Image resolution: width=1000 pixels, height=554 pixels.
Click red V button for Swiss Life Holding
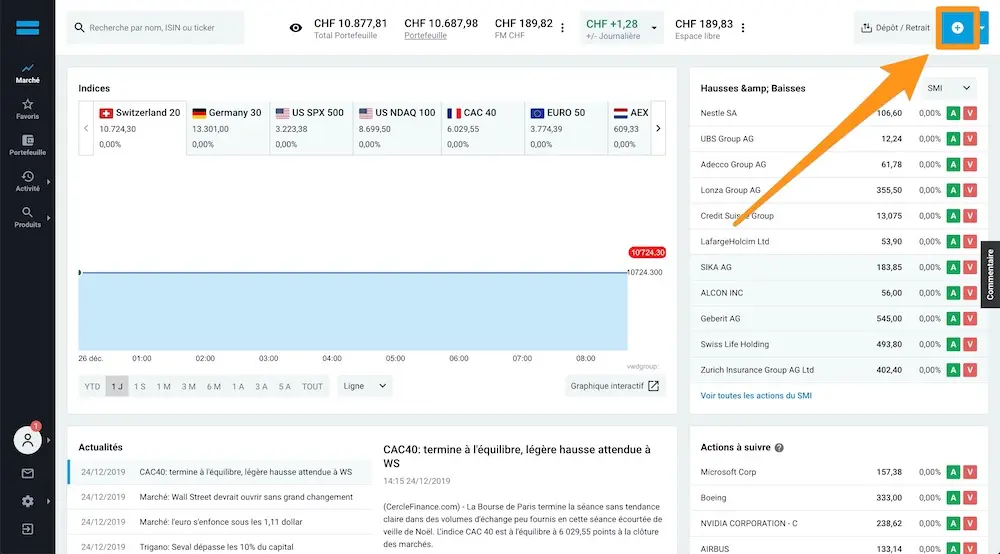[x=970, y=344]
